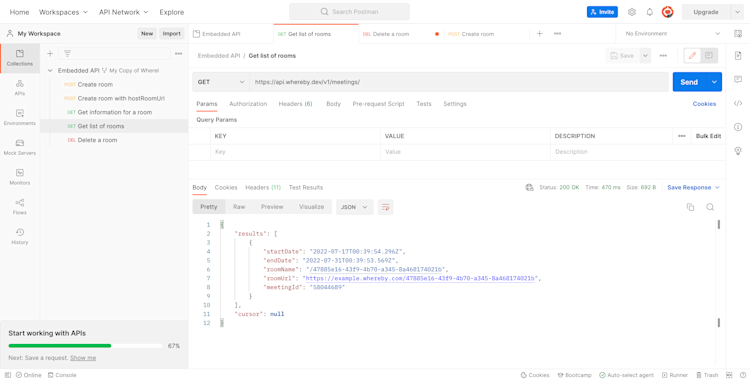Open the Collections sidebar panel
This screenshot has width=750, height=381.
pyautogui.click(x=20, y=58)
